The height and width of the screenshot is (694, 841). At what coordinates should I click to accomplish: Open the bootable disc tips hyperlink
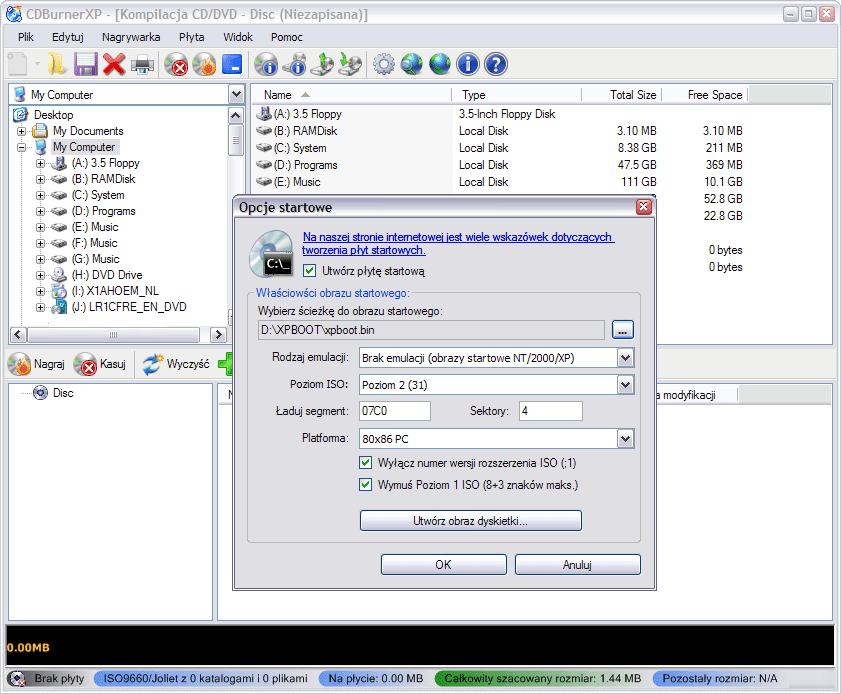[x=458, y=243]
